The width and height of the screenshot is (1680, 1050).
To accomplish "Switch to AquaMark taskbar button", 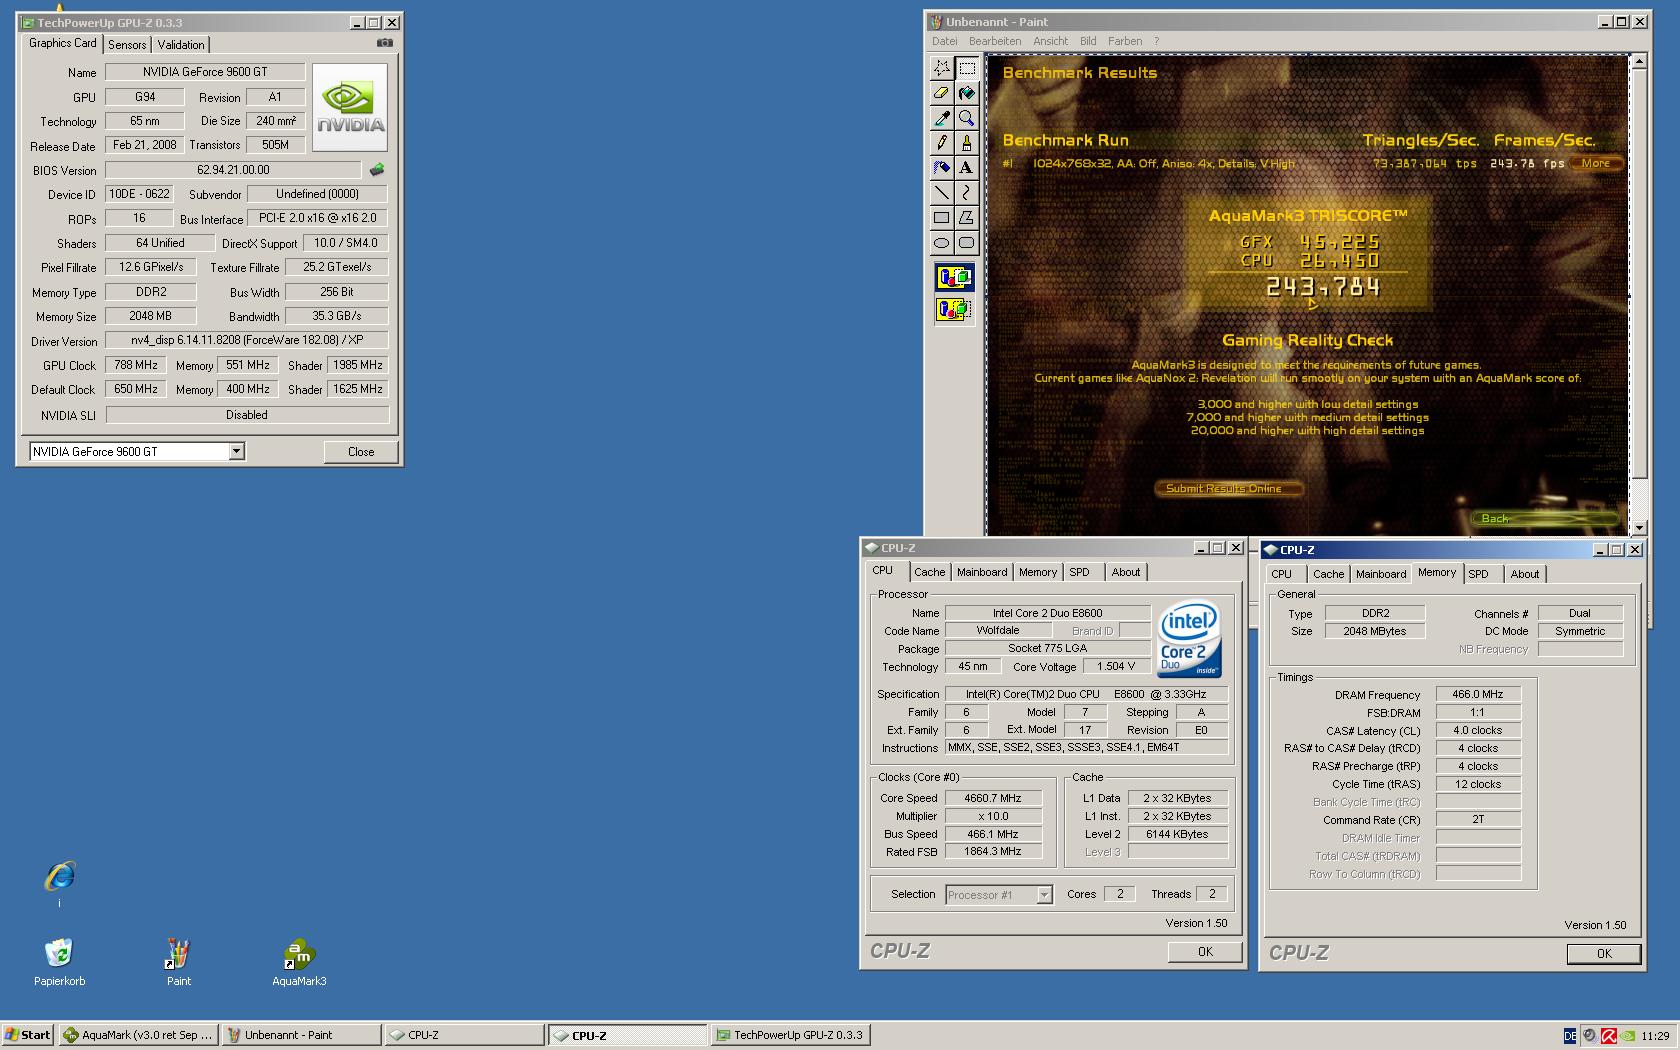I will [x=138, y=1035].
